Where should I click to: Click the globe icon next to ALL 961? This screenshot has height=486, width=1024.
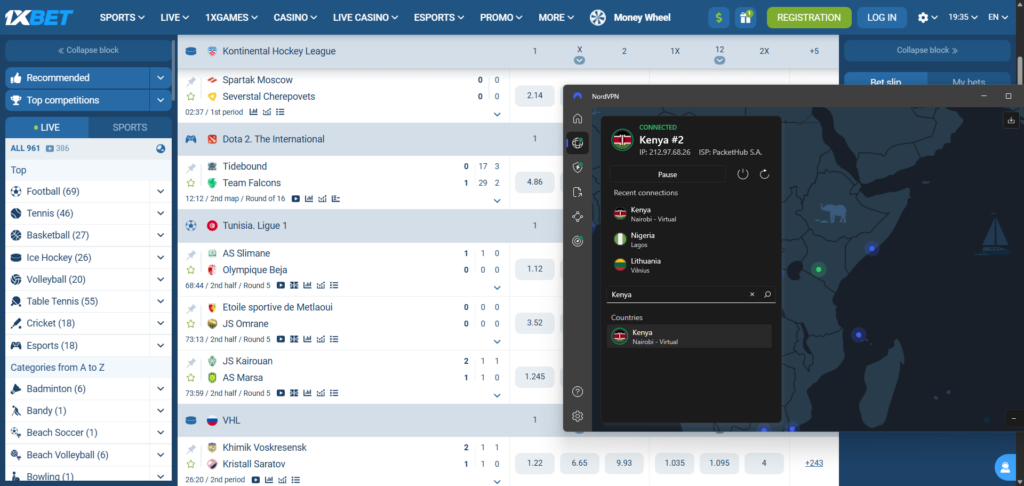(x=161, y=148)
